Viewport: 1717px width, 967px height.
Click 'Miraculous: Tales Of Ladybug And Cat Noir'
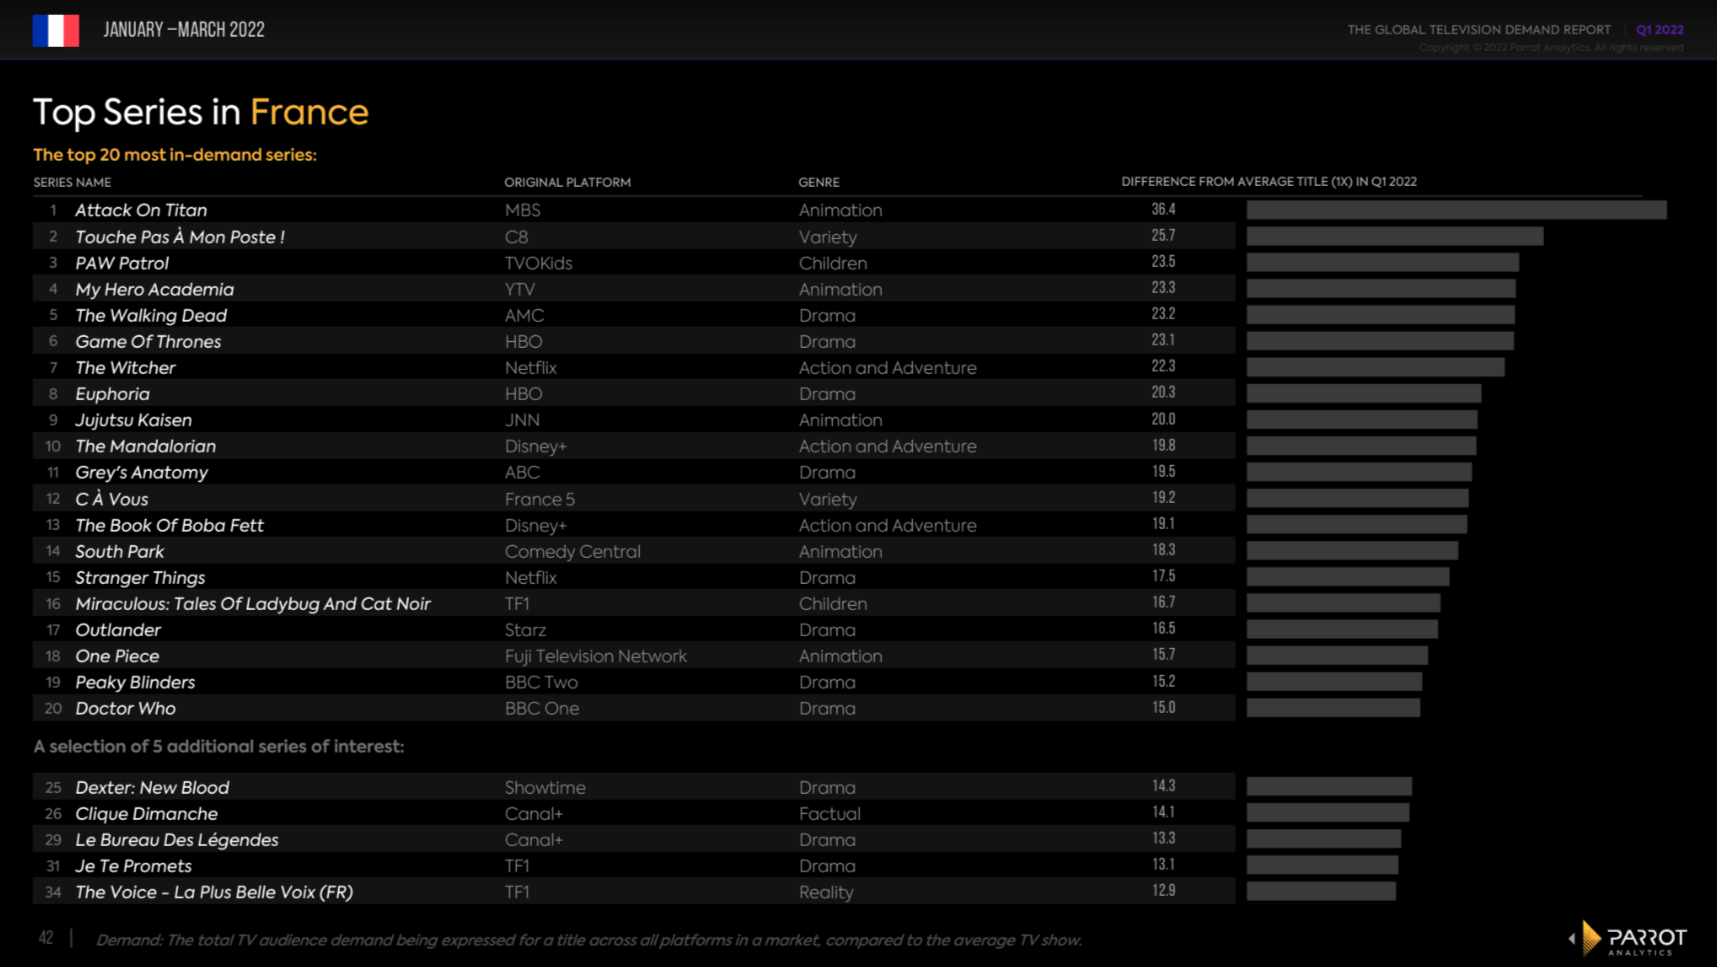[253, 603]
